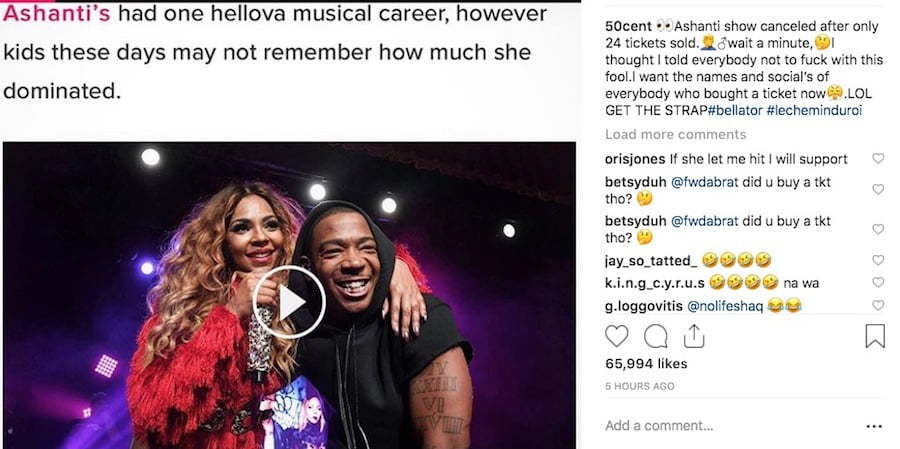Focus the Add a comment field

tap(729, 426)
